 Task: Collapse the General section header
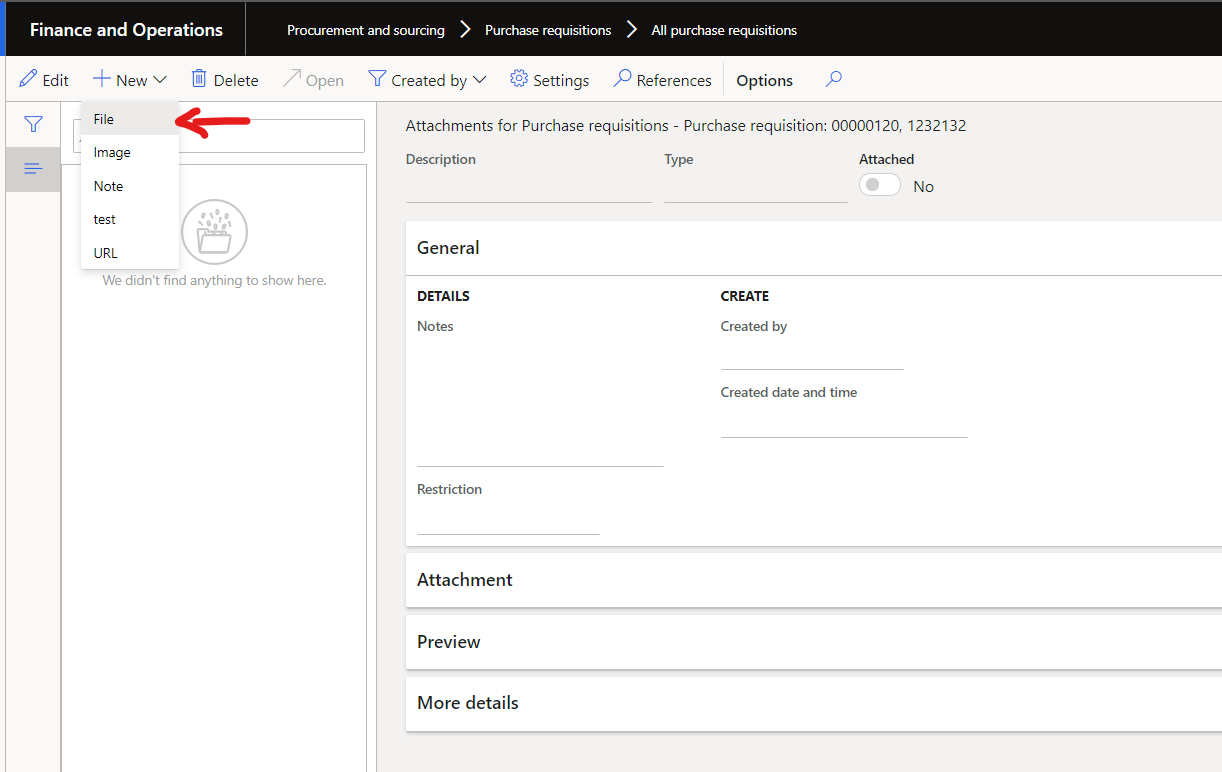[814, 248]
